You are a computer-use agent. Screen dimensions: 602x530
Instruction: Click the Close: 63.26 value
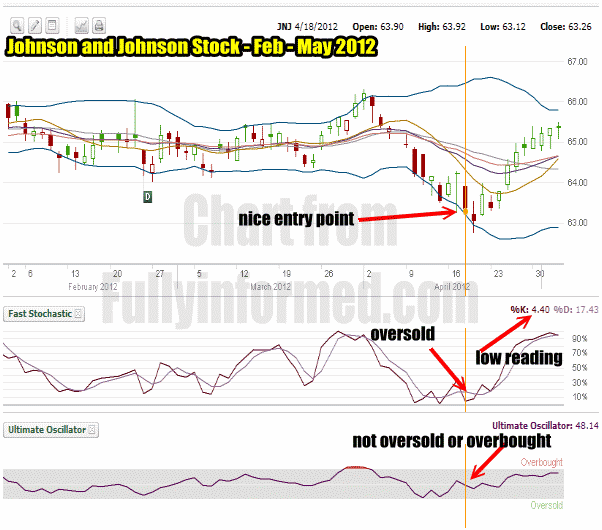point(566,26)
